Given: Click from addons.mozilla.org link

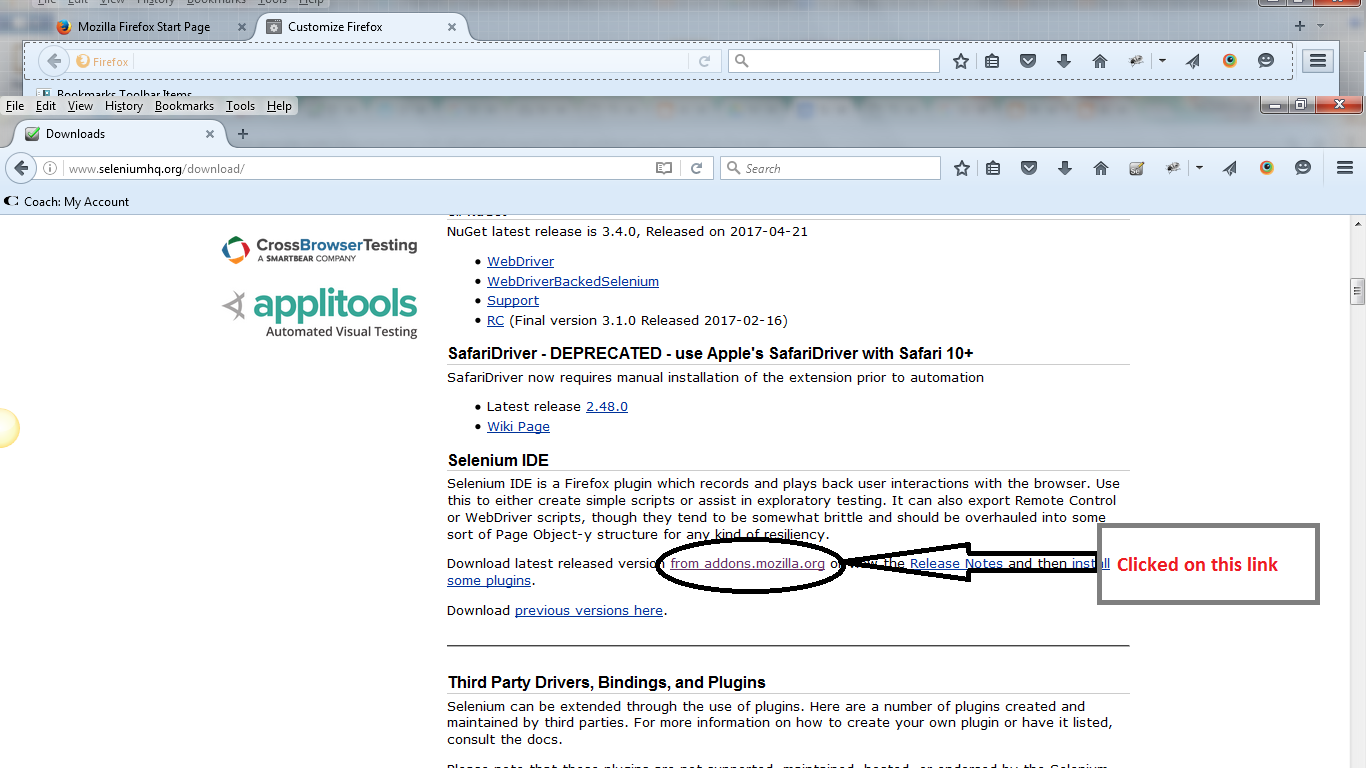Looking at the screenshot, I should coord(748,564).
